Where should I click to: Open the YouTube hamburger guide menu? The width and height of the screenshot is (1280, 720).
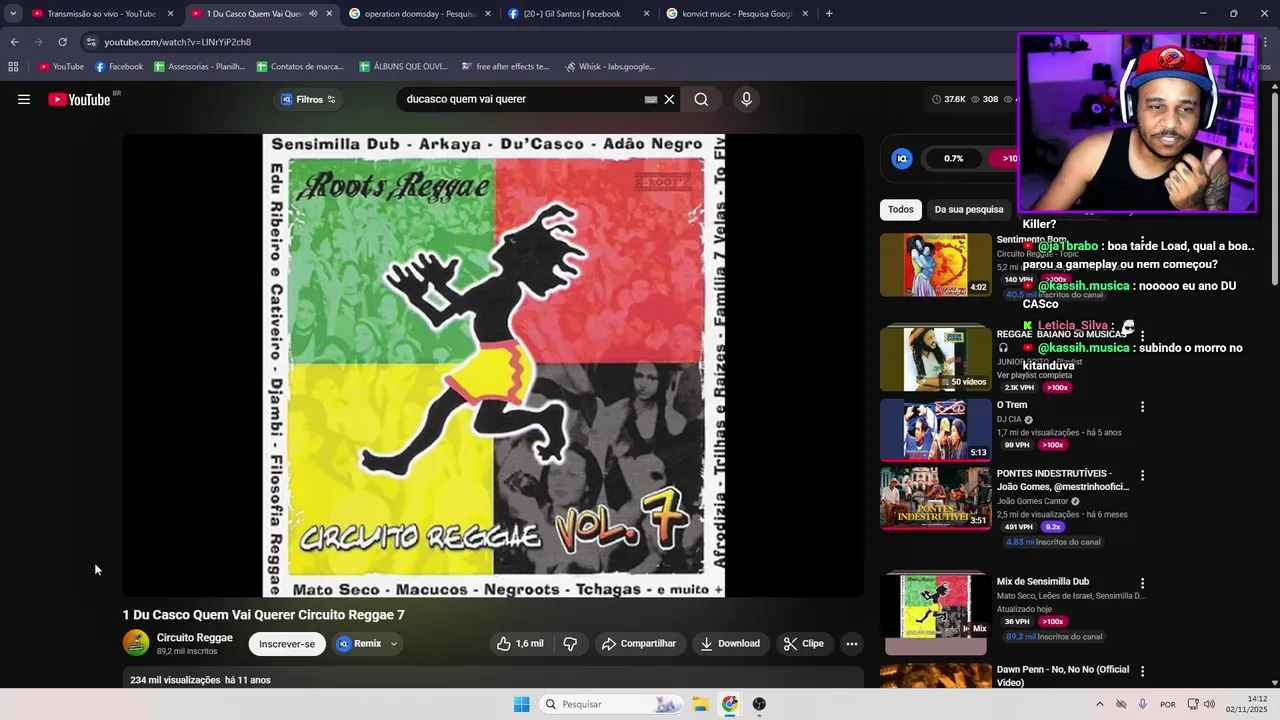point(24,99)
